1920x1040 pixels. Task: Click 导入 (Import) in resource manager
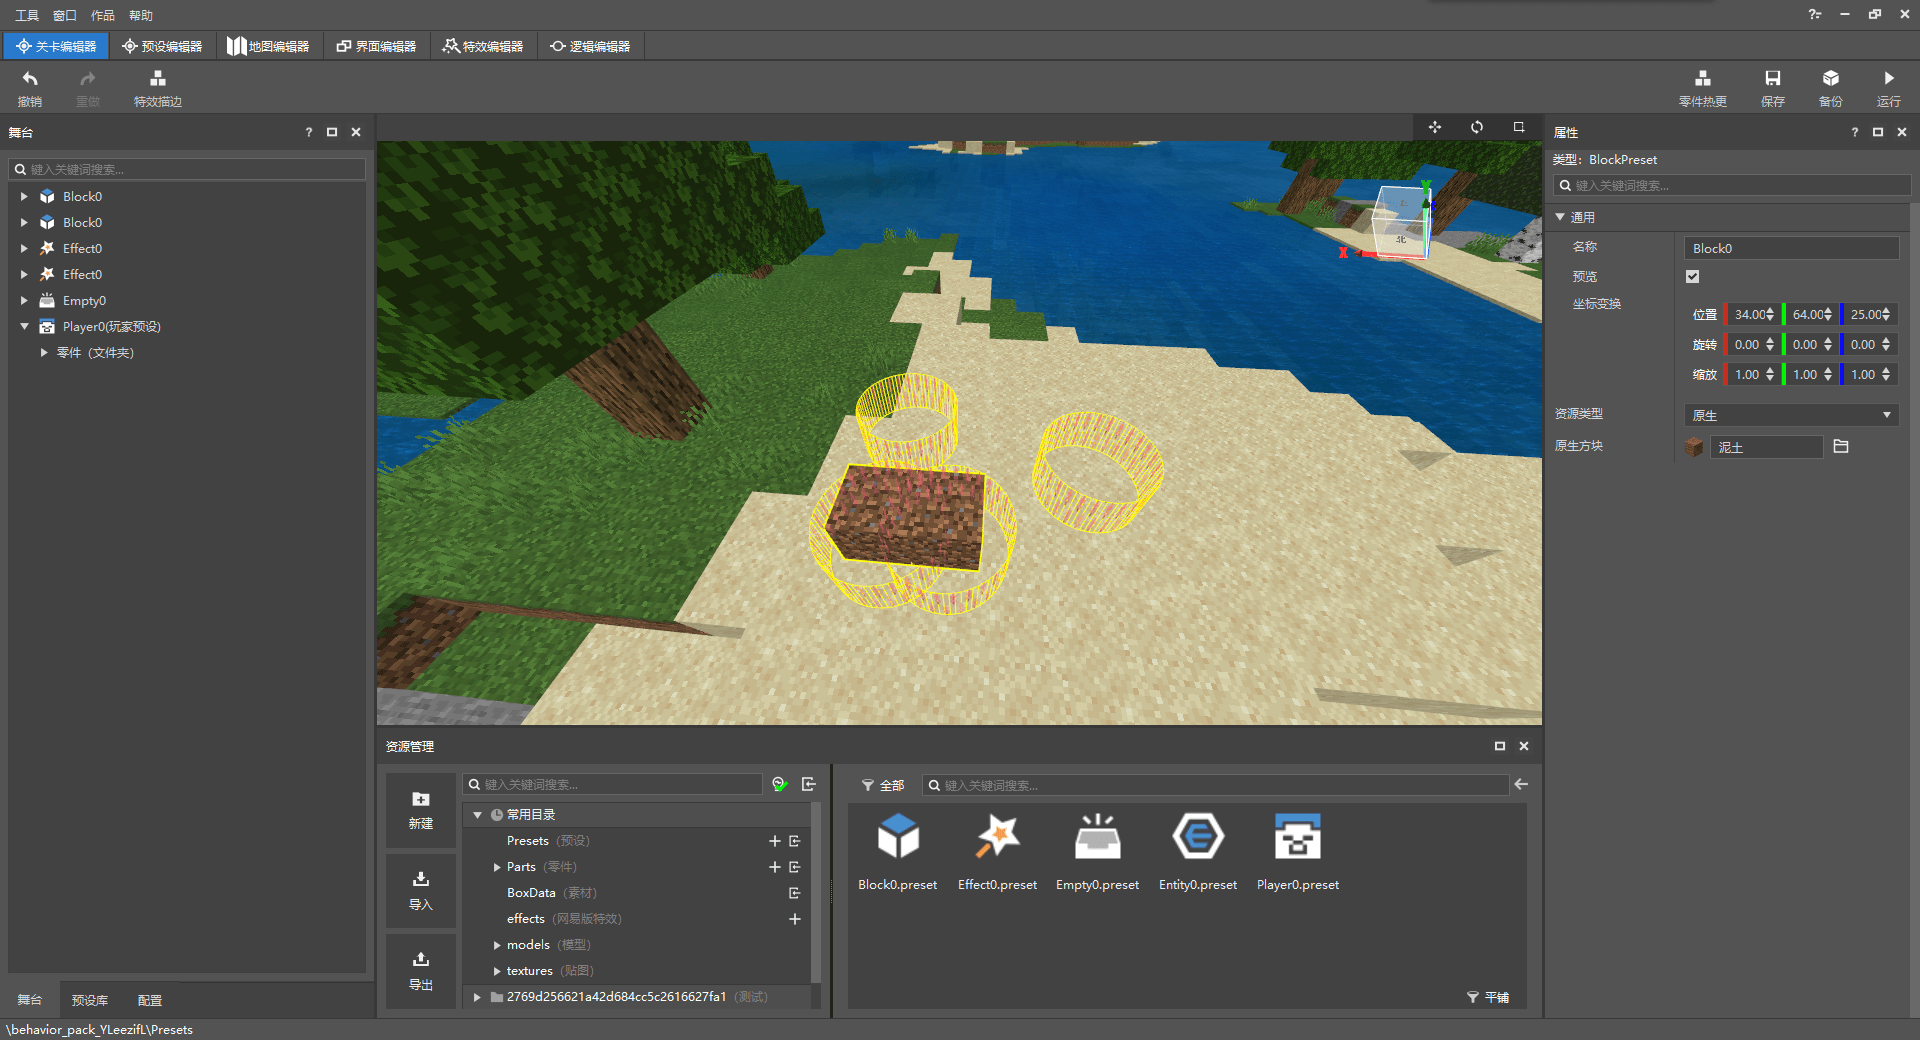[421, 889]
